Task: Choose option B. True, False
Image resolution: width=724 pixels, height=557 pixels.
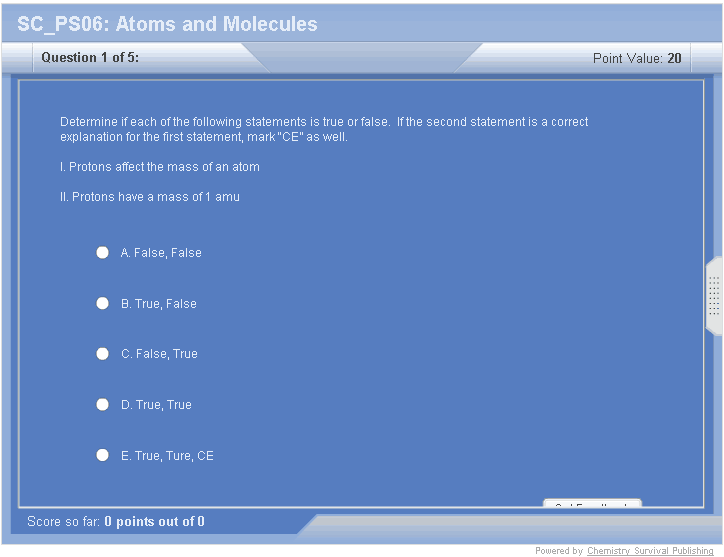Action: point(102,303)
